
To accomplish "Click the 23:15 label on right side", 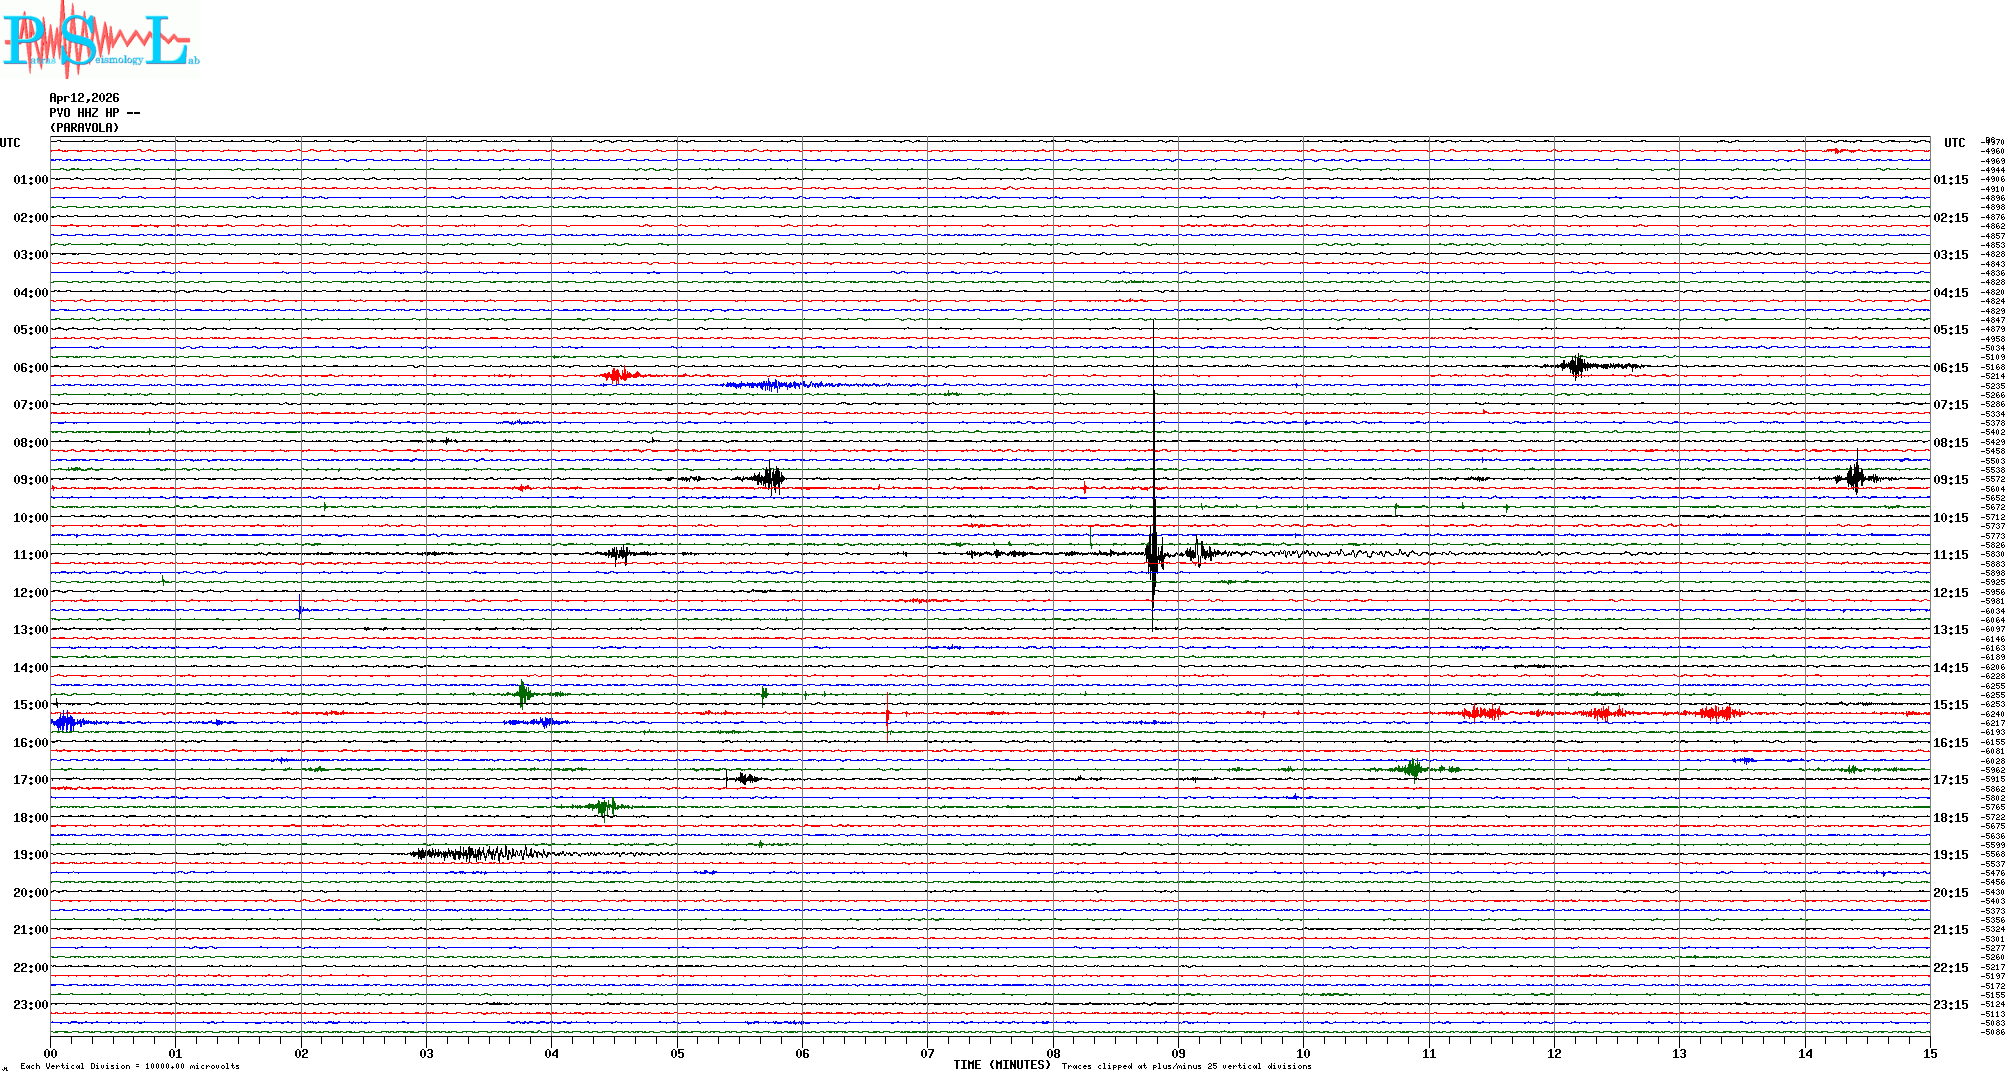I will (x=1950, y=1005).
